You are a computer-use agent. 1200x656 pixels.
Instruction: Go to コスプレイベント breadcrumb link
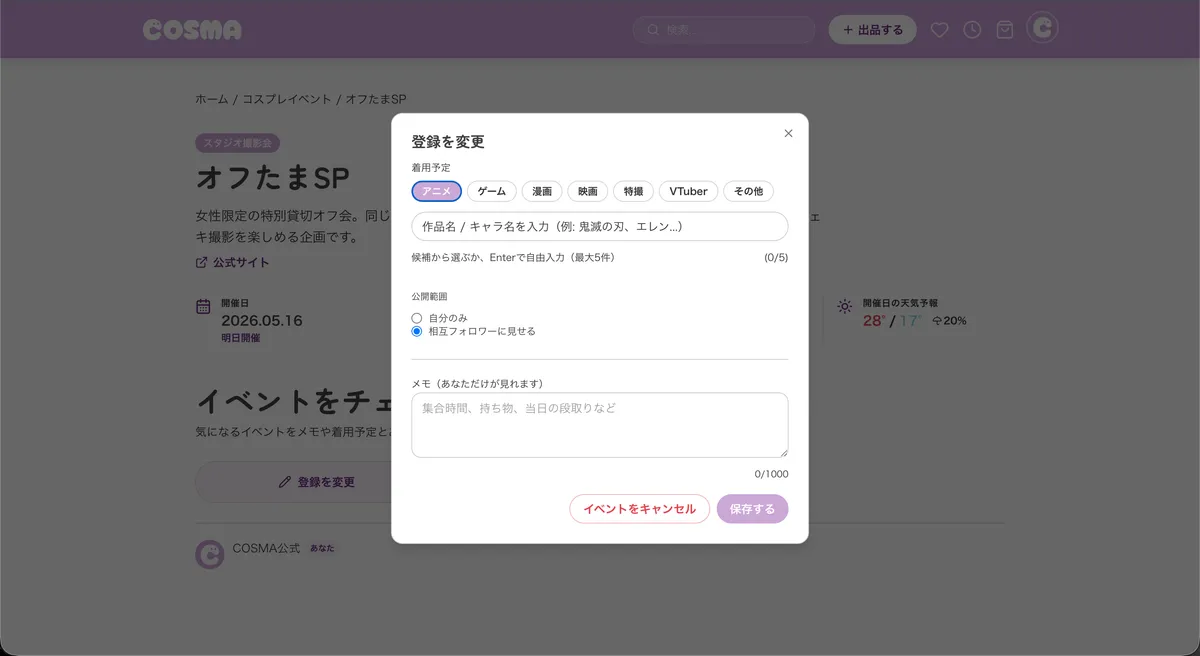coord(287,99)
